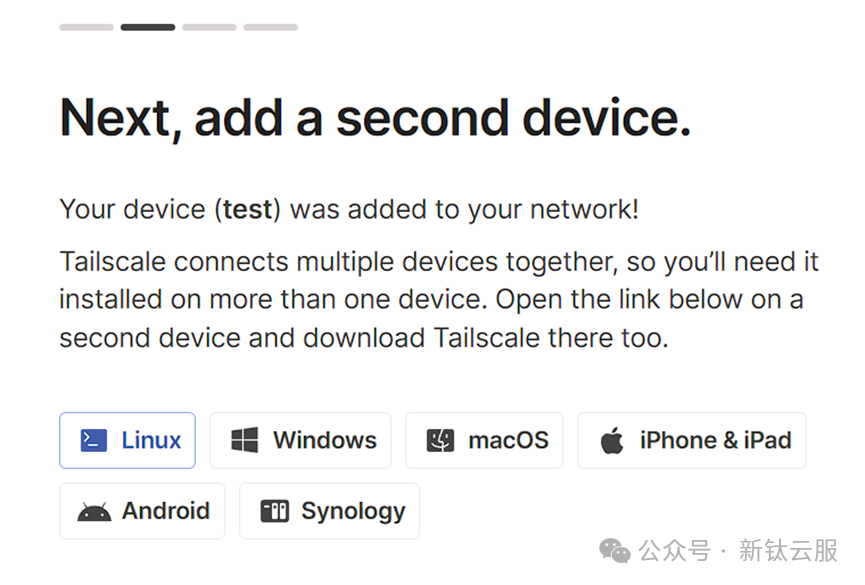Select the Linux label
865x585 pixels.
click(x=151, y=440)
